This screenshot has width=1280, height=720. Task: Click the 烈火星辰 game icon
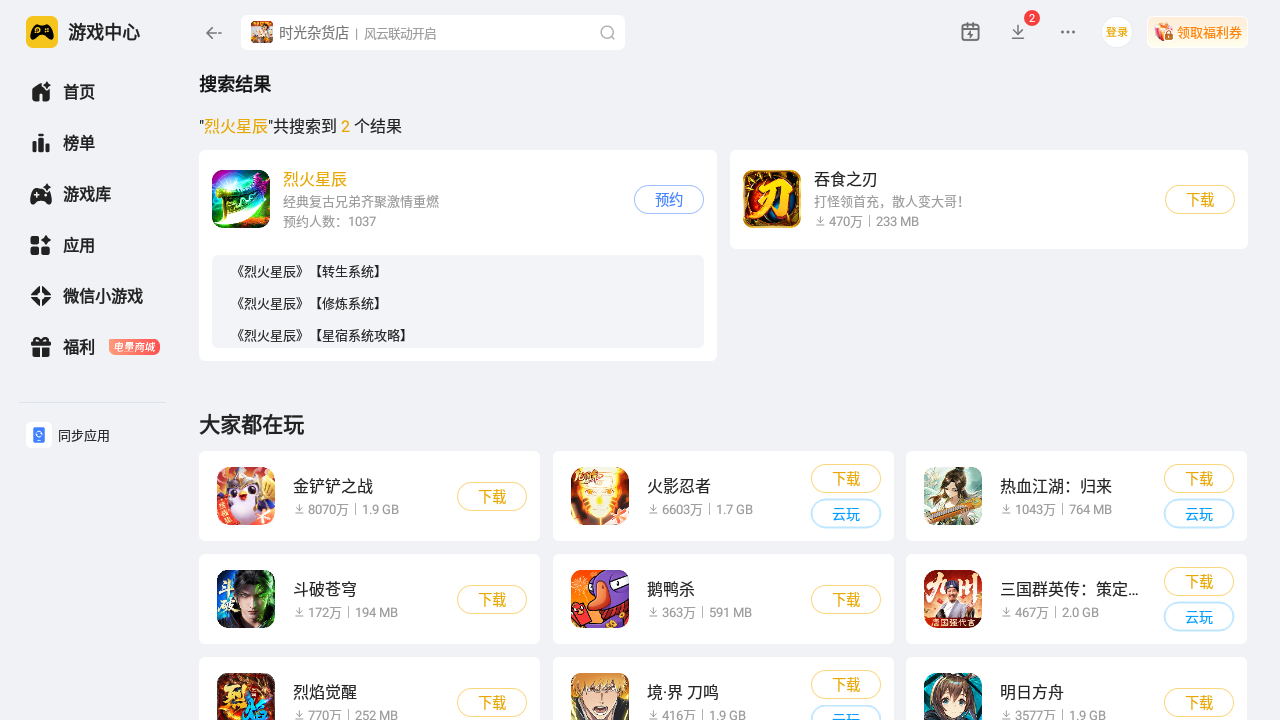click(x=241, y=199)
